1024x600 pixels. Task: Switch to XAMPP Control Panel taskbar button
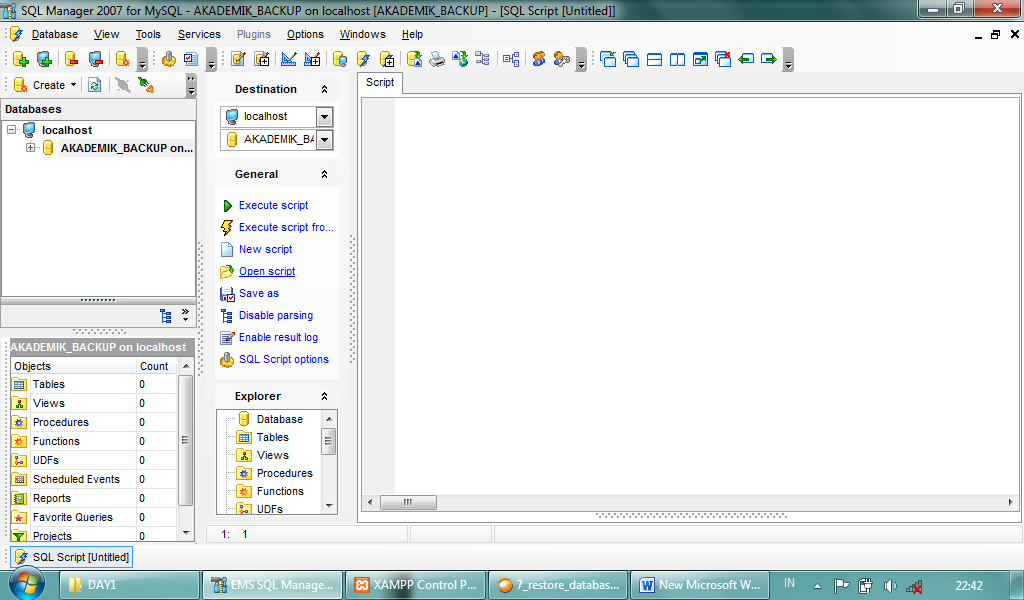click(x=415, y=585)
